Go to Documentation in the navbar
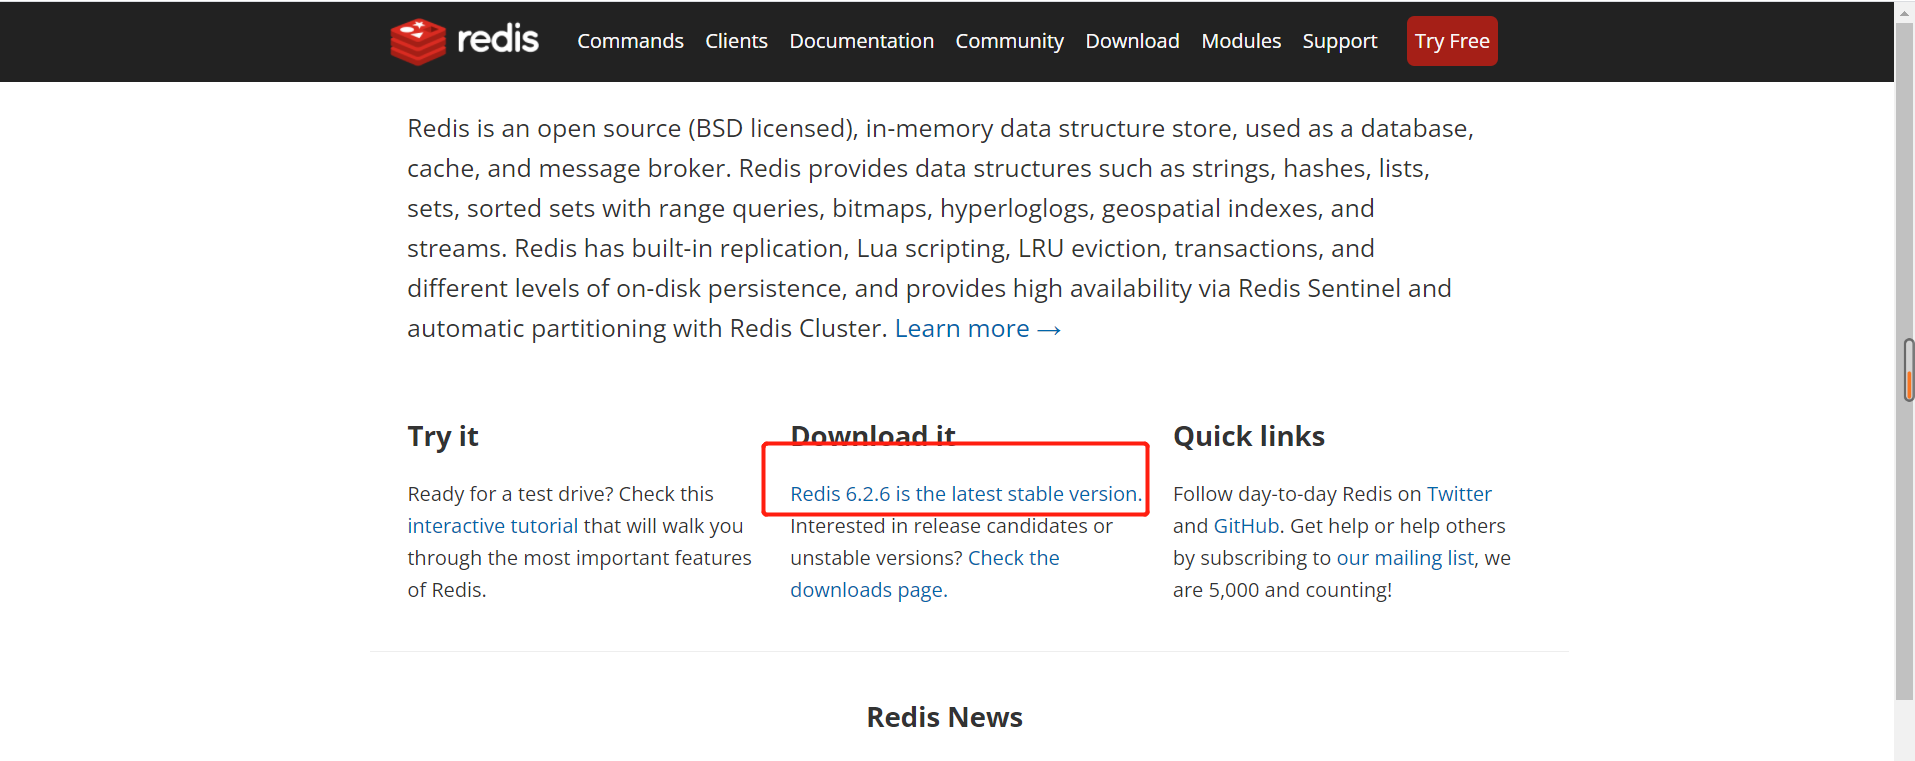 pyautogui.click(x=861, y=41)
